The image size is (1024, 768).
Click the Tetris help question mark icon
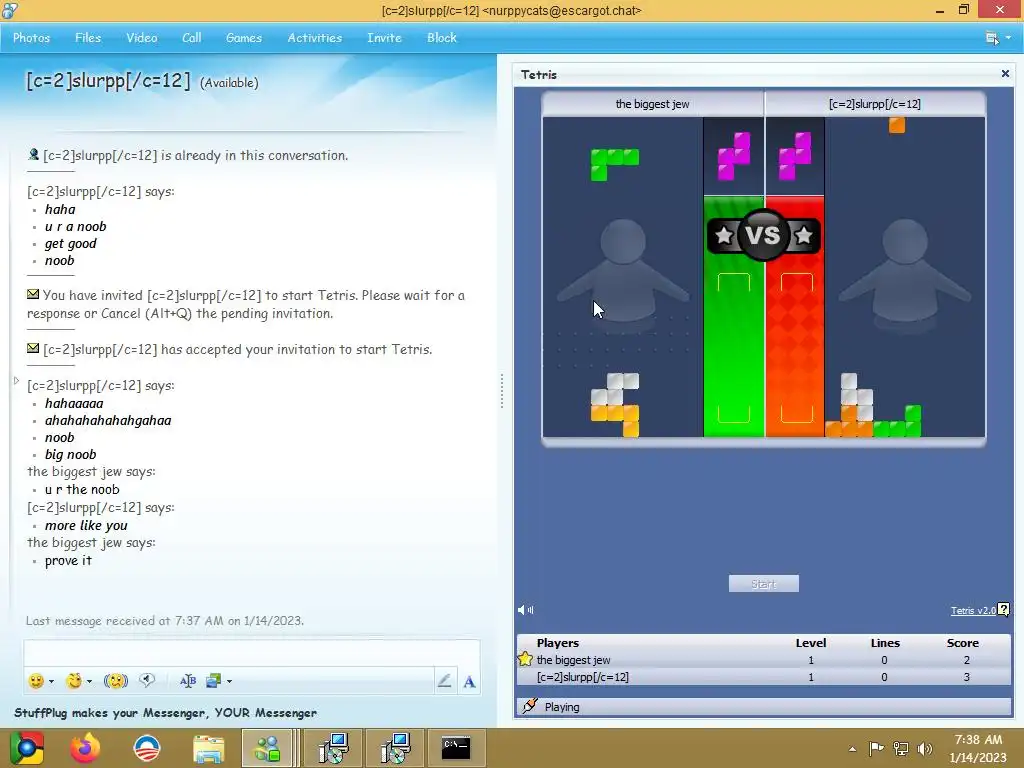(1004, 610)
